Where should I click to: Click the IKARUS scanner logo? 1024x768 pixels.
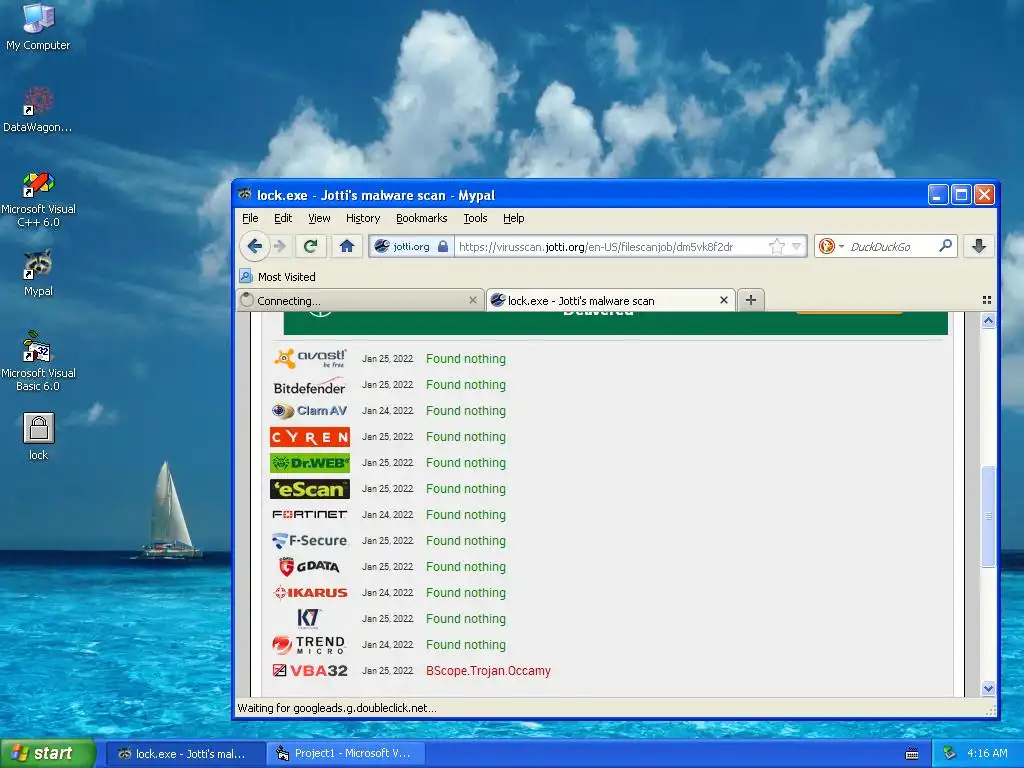click(310, 592)
